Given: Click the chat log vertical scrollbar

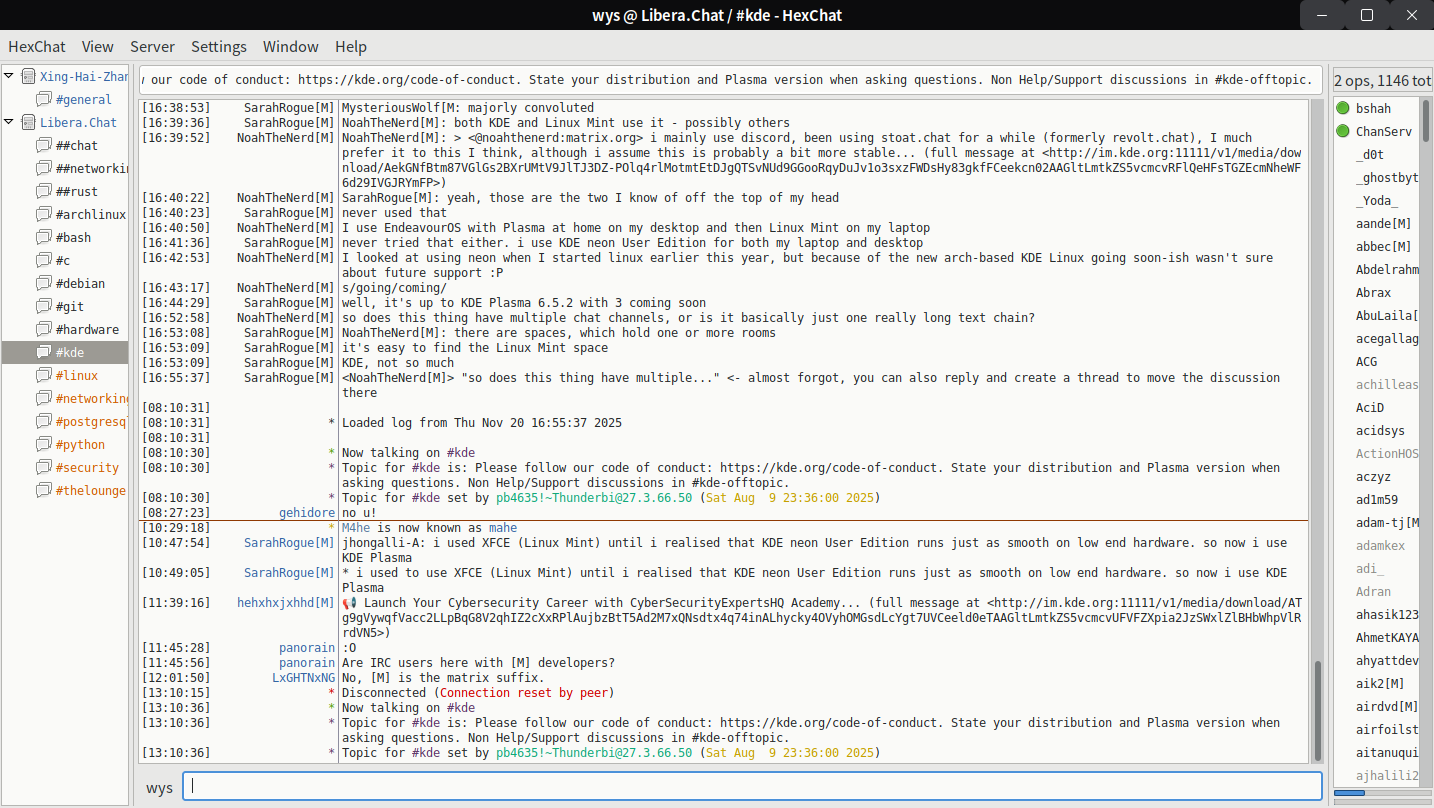Looking at the screenshot, I should click(x=1317, y=710).
